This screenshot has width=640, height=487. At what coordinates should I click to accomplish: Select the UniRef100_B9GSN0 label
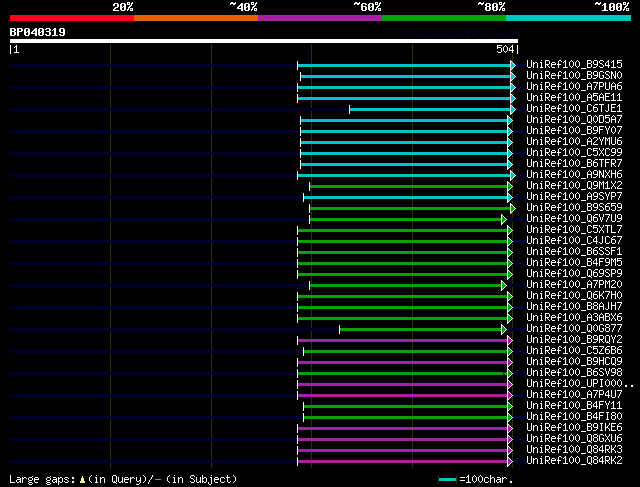pos(574,75)
